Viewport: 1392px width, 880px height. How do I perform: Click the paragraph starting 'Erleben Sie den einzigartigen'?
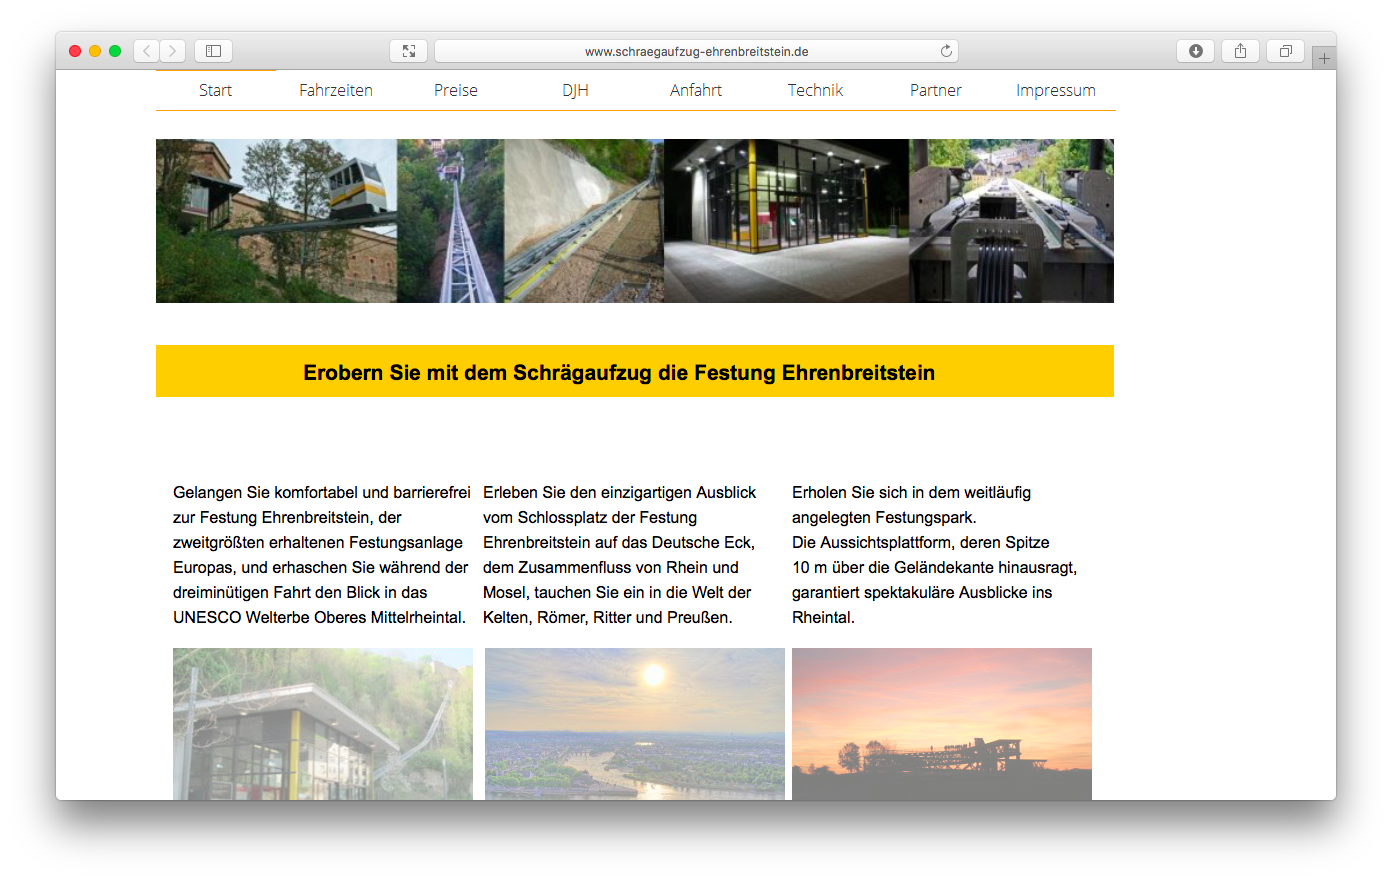coord(620,555)
